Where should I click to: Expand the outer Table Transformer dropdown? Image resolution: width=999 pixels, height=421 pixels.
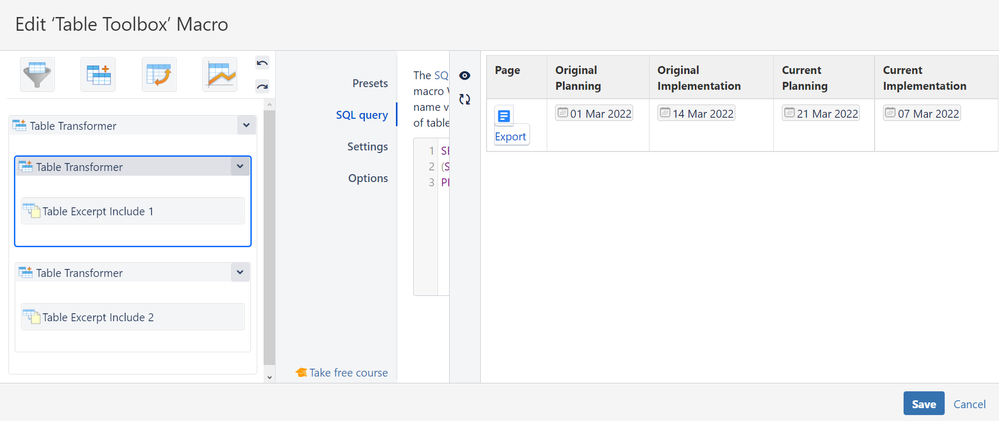tap(247, 125)
